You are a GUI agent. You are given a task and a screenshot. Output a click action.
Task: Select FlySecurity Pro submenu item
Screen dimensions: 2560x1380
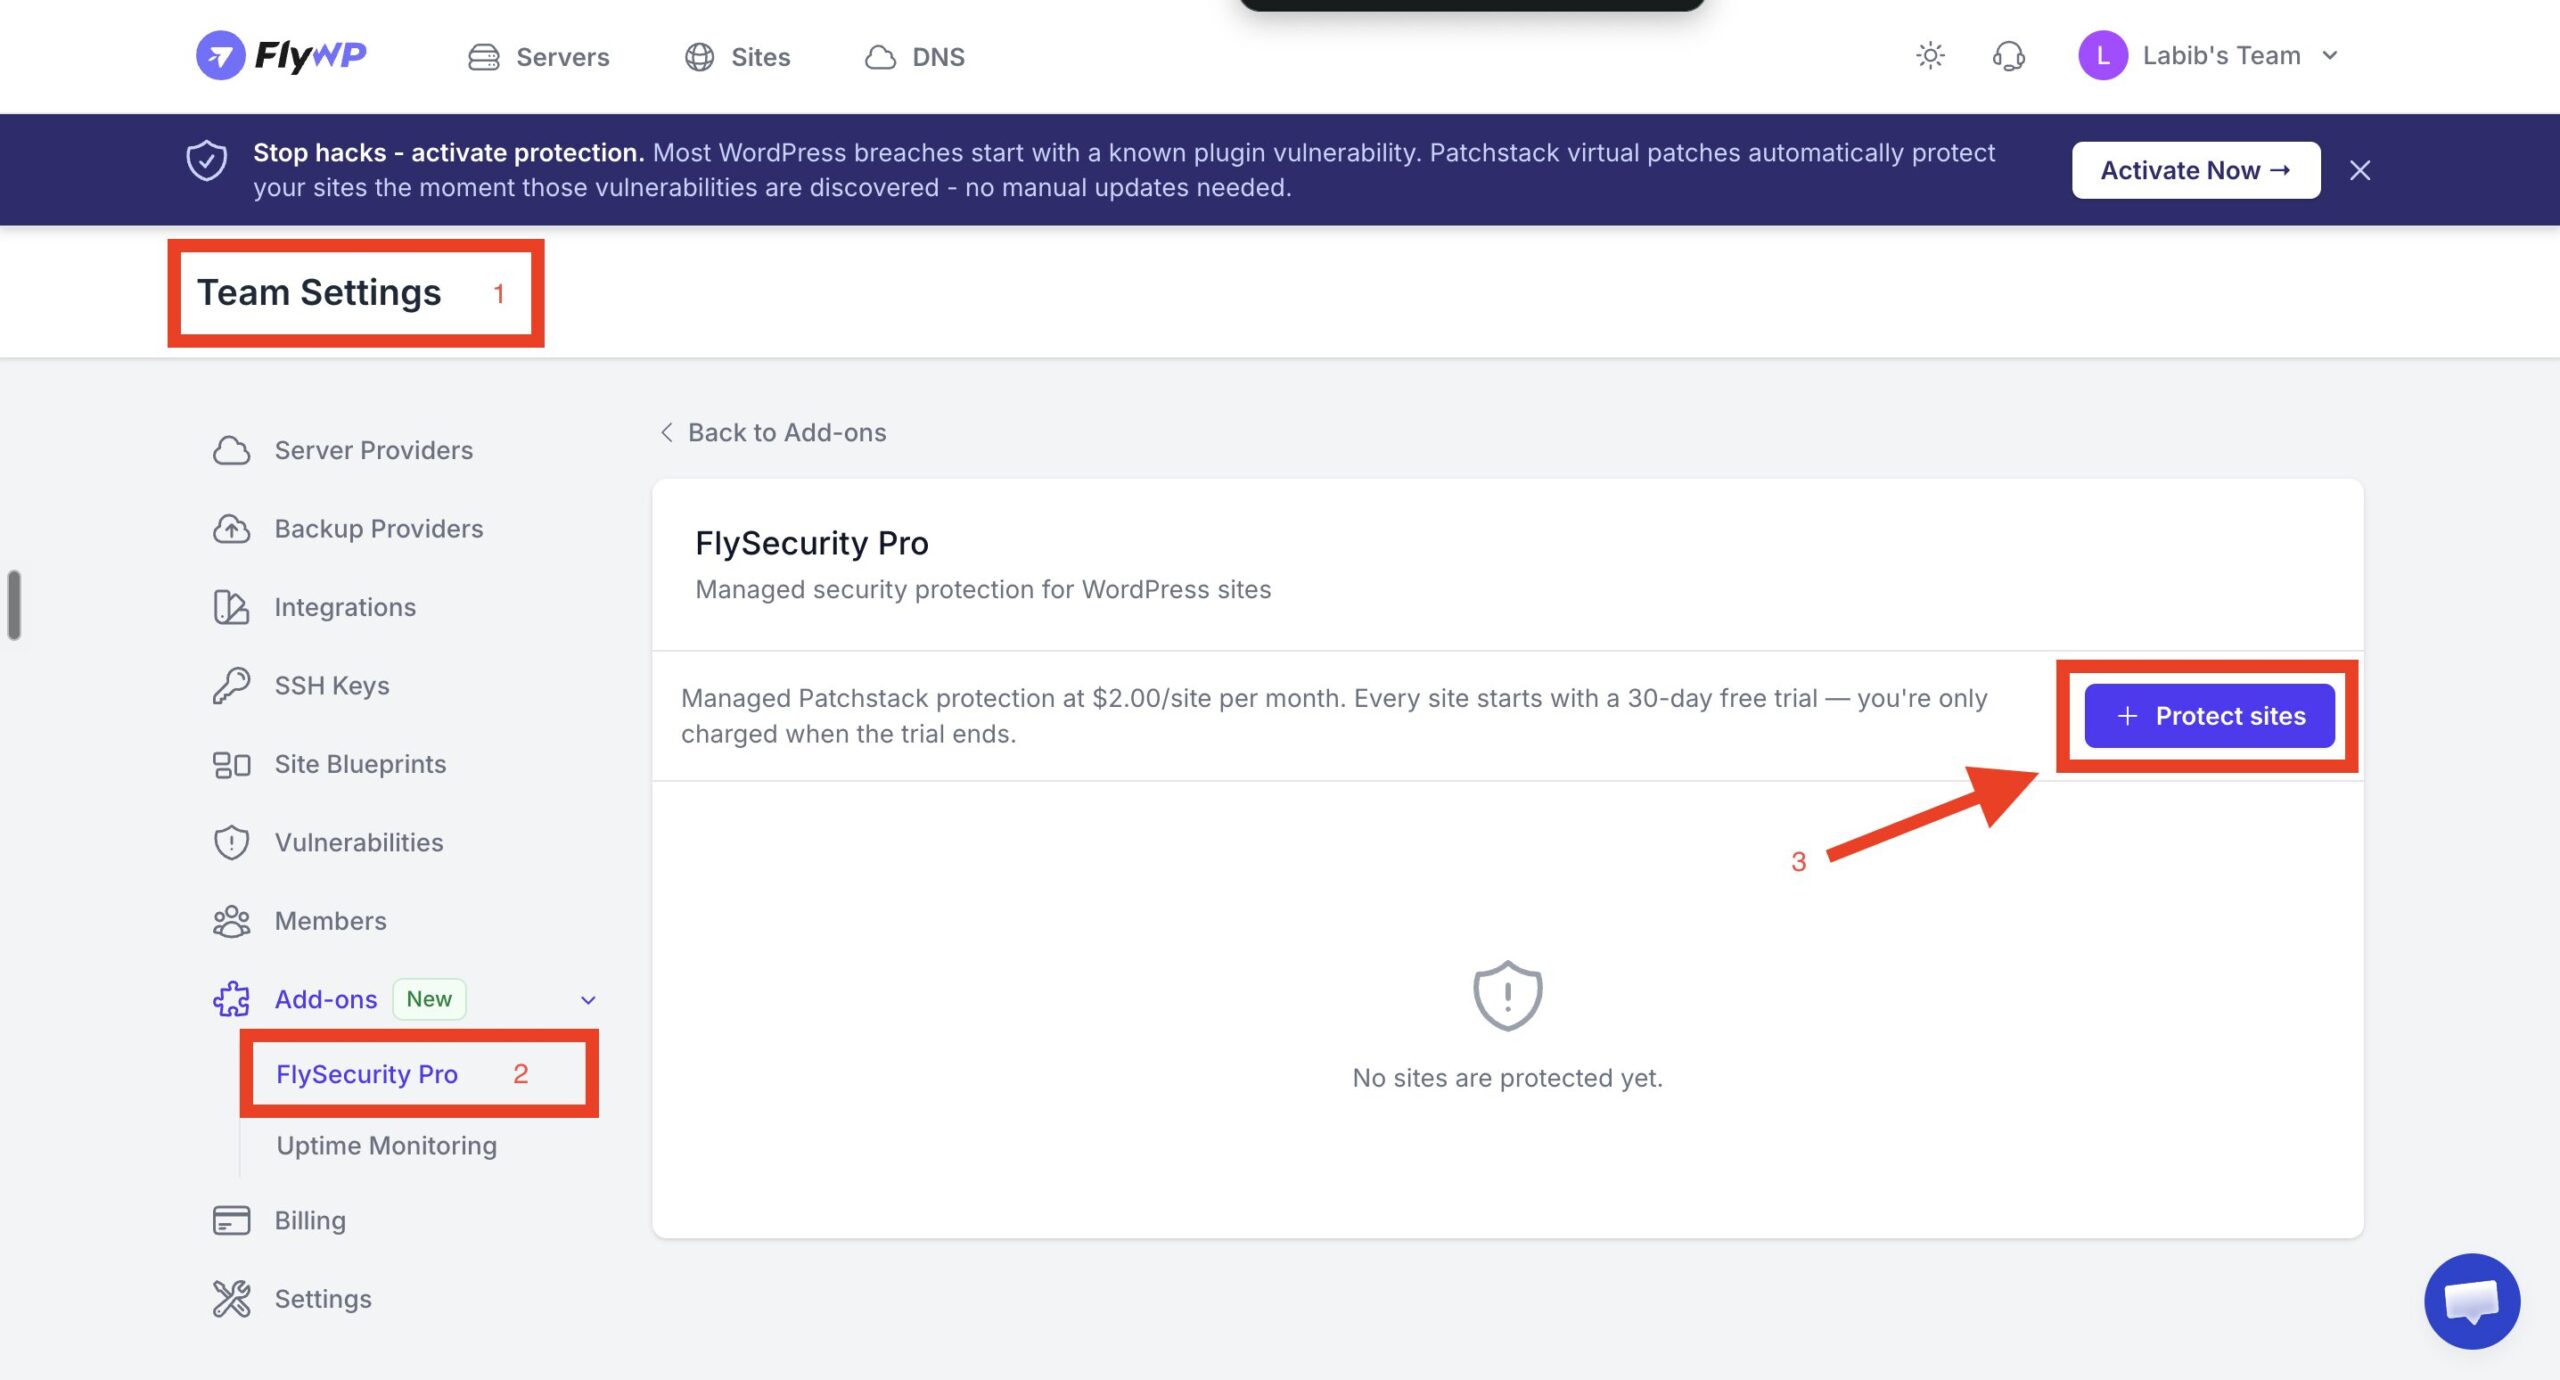[x=367, y=1074]
